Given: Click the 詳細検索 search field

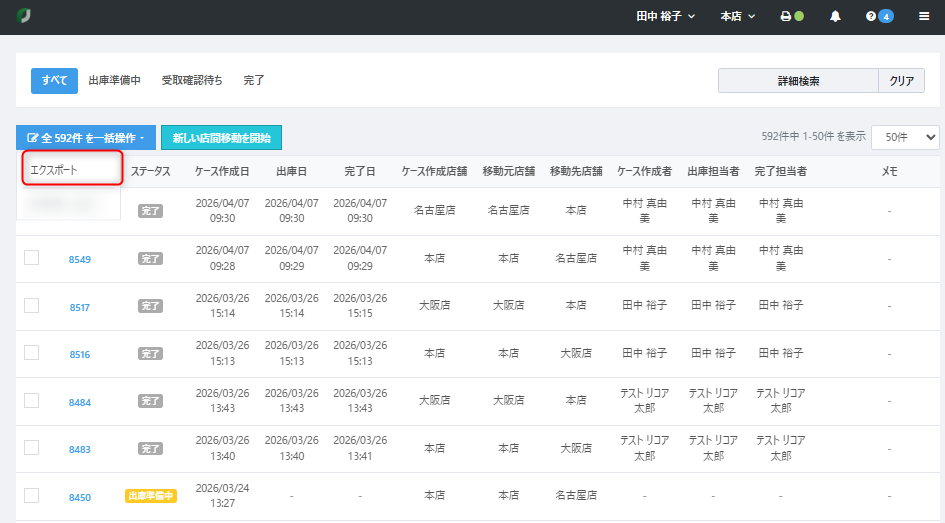Looking at the screenshot, I should tap(797, 81).
